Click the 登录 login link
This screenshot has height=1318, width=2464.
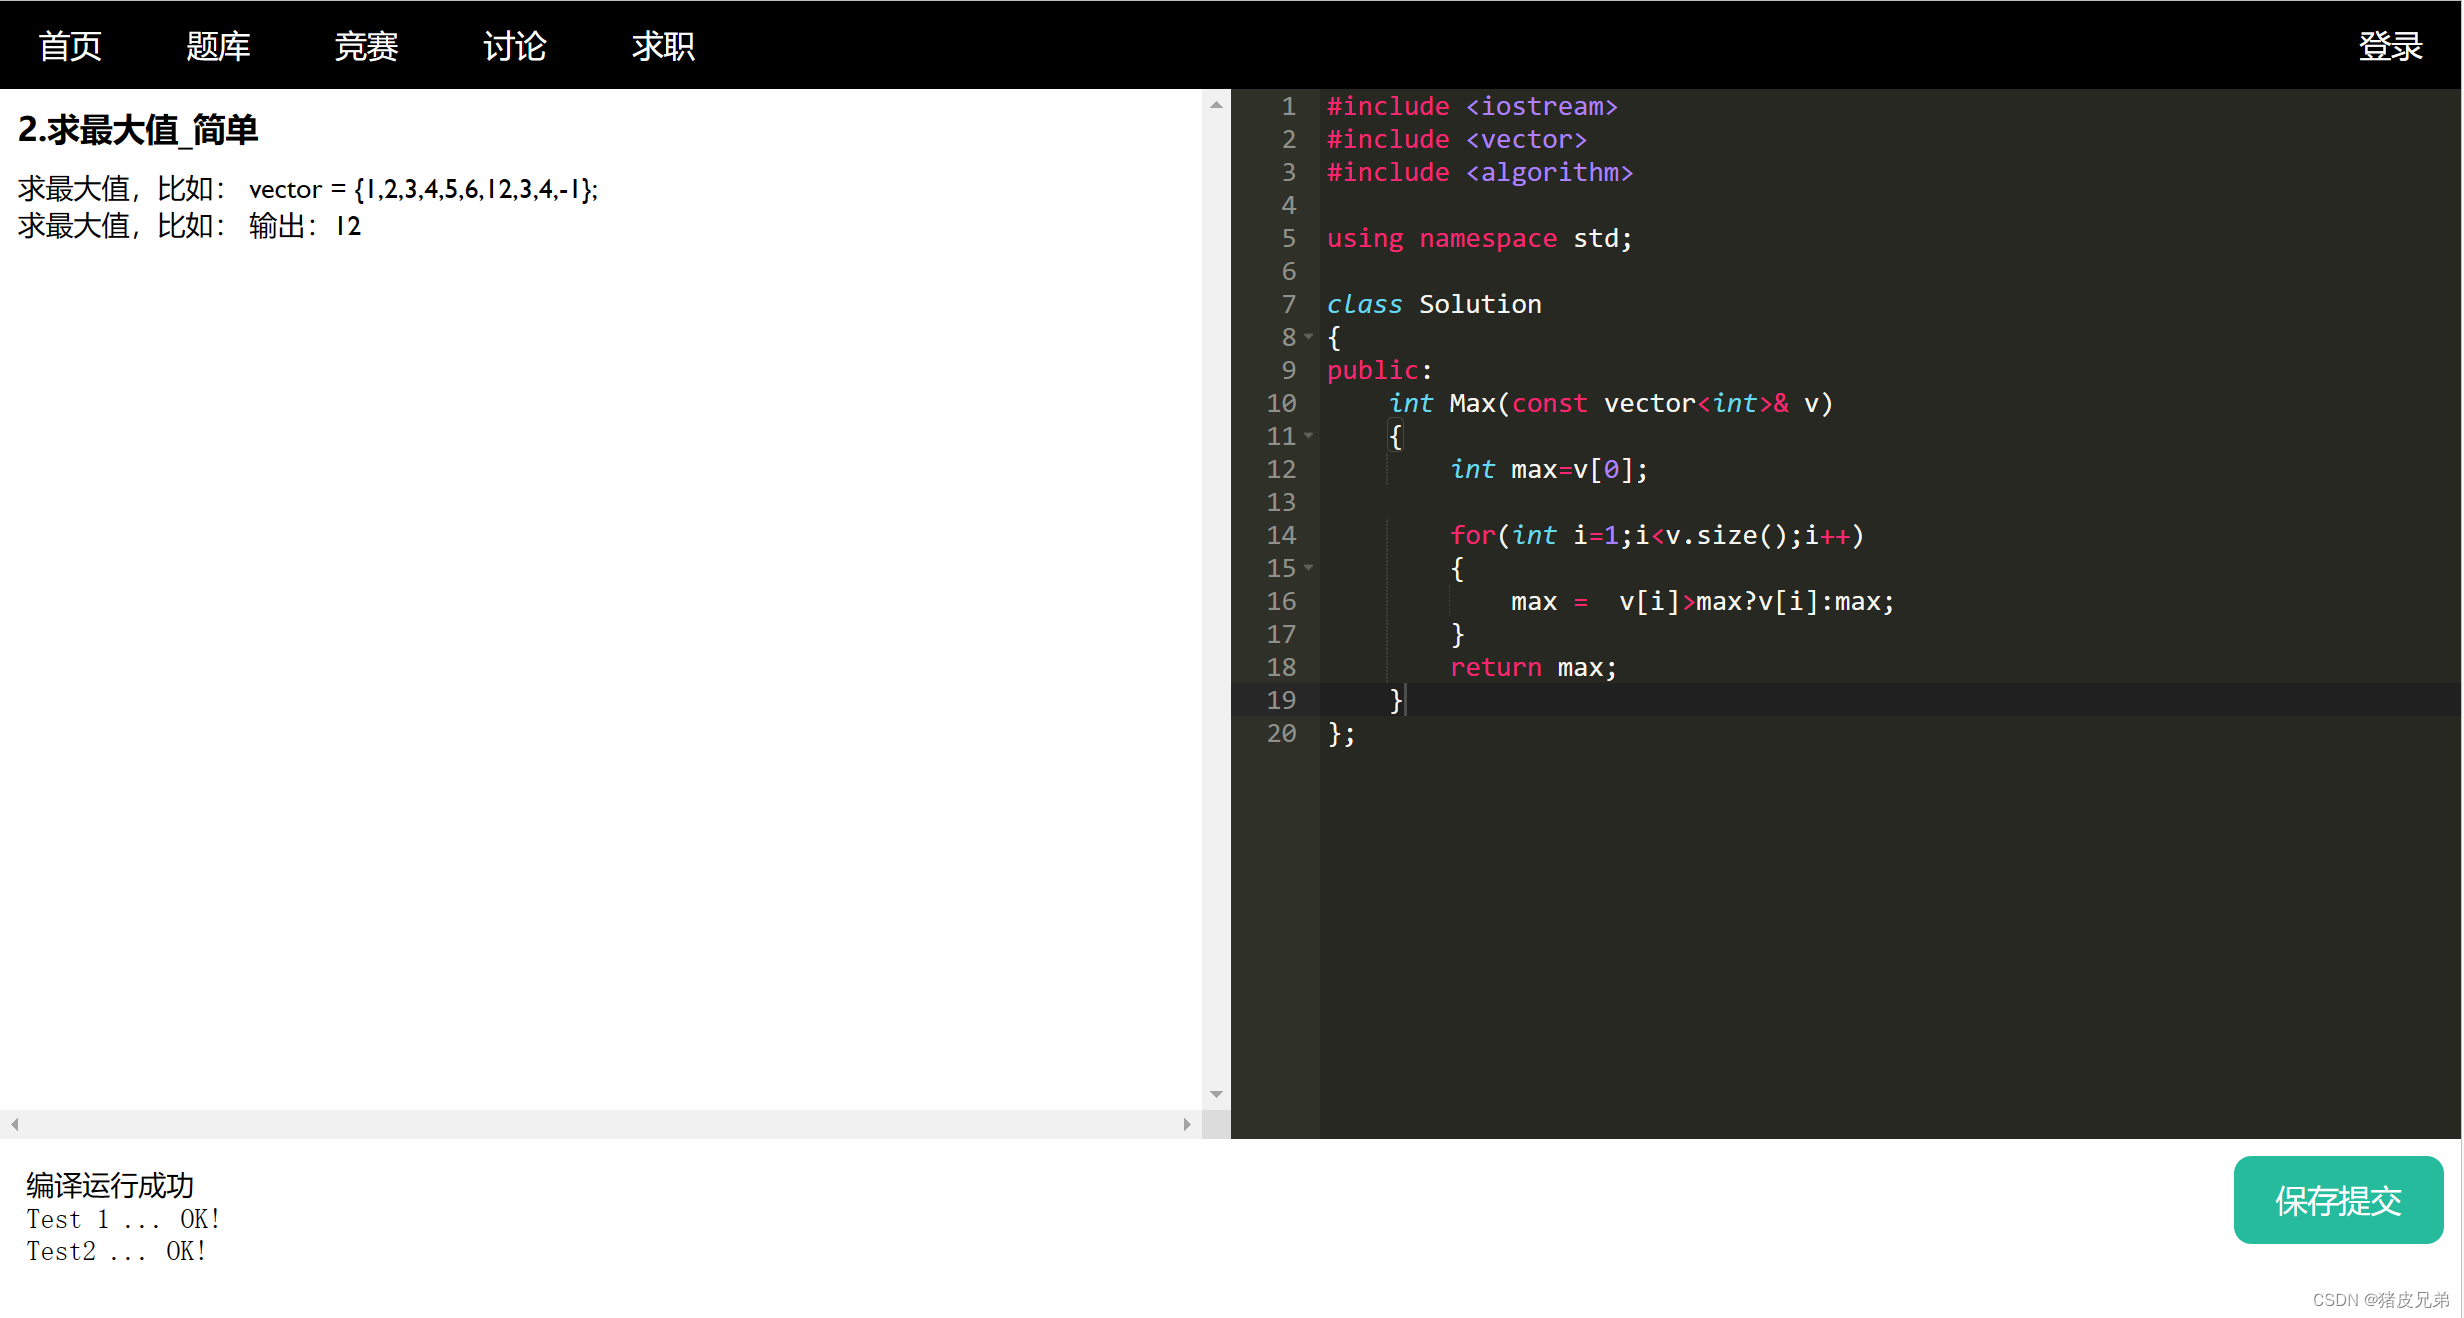tap(2391, 46)
